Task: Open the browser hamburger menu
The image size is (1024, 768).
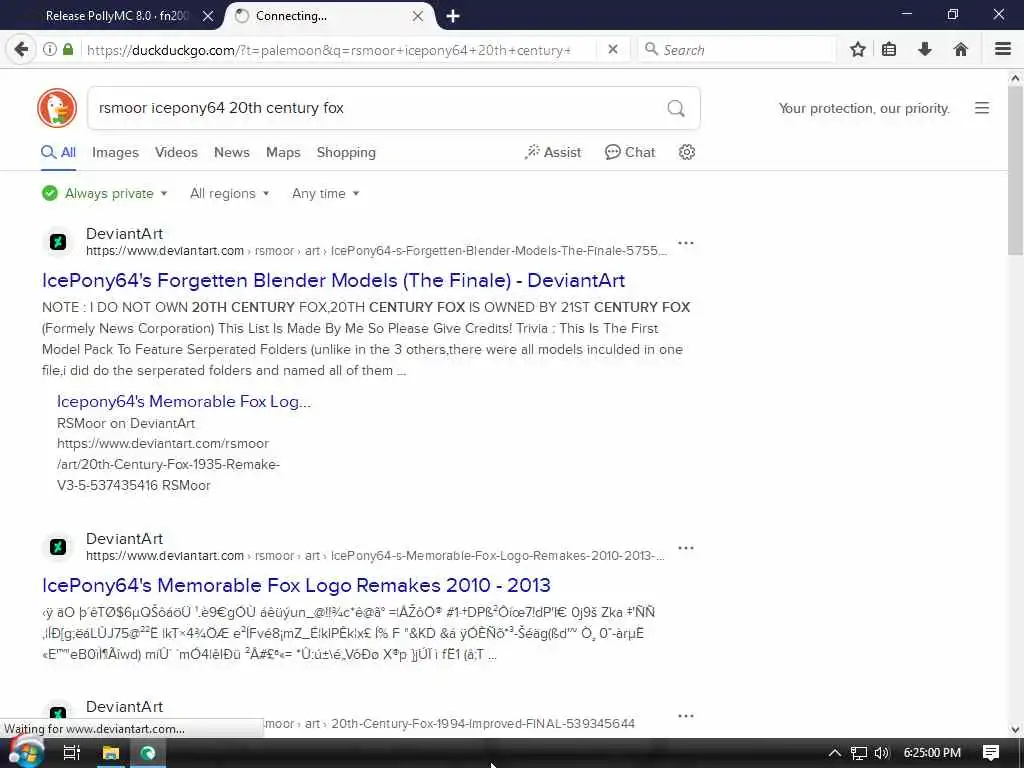Action: click(x=1003, y=50)
